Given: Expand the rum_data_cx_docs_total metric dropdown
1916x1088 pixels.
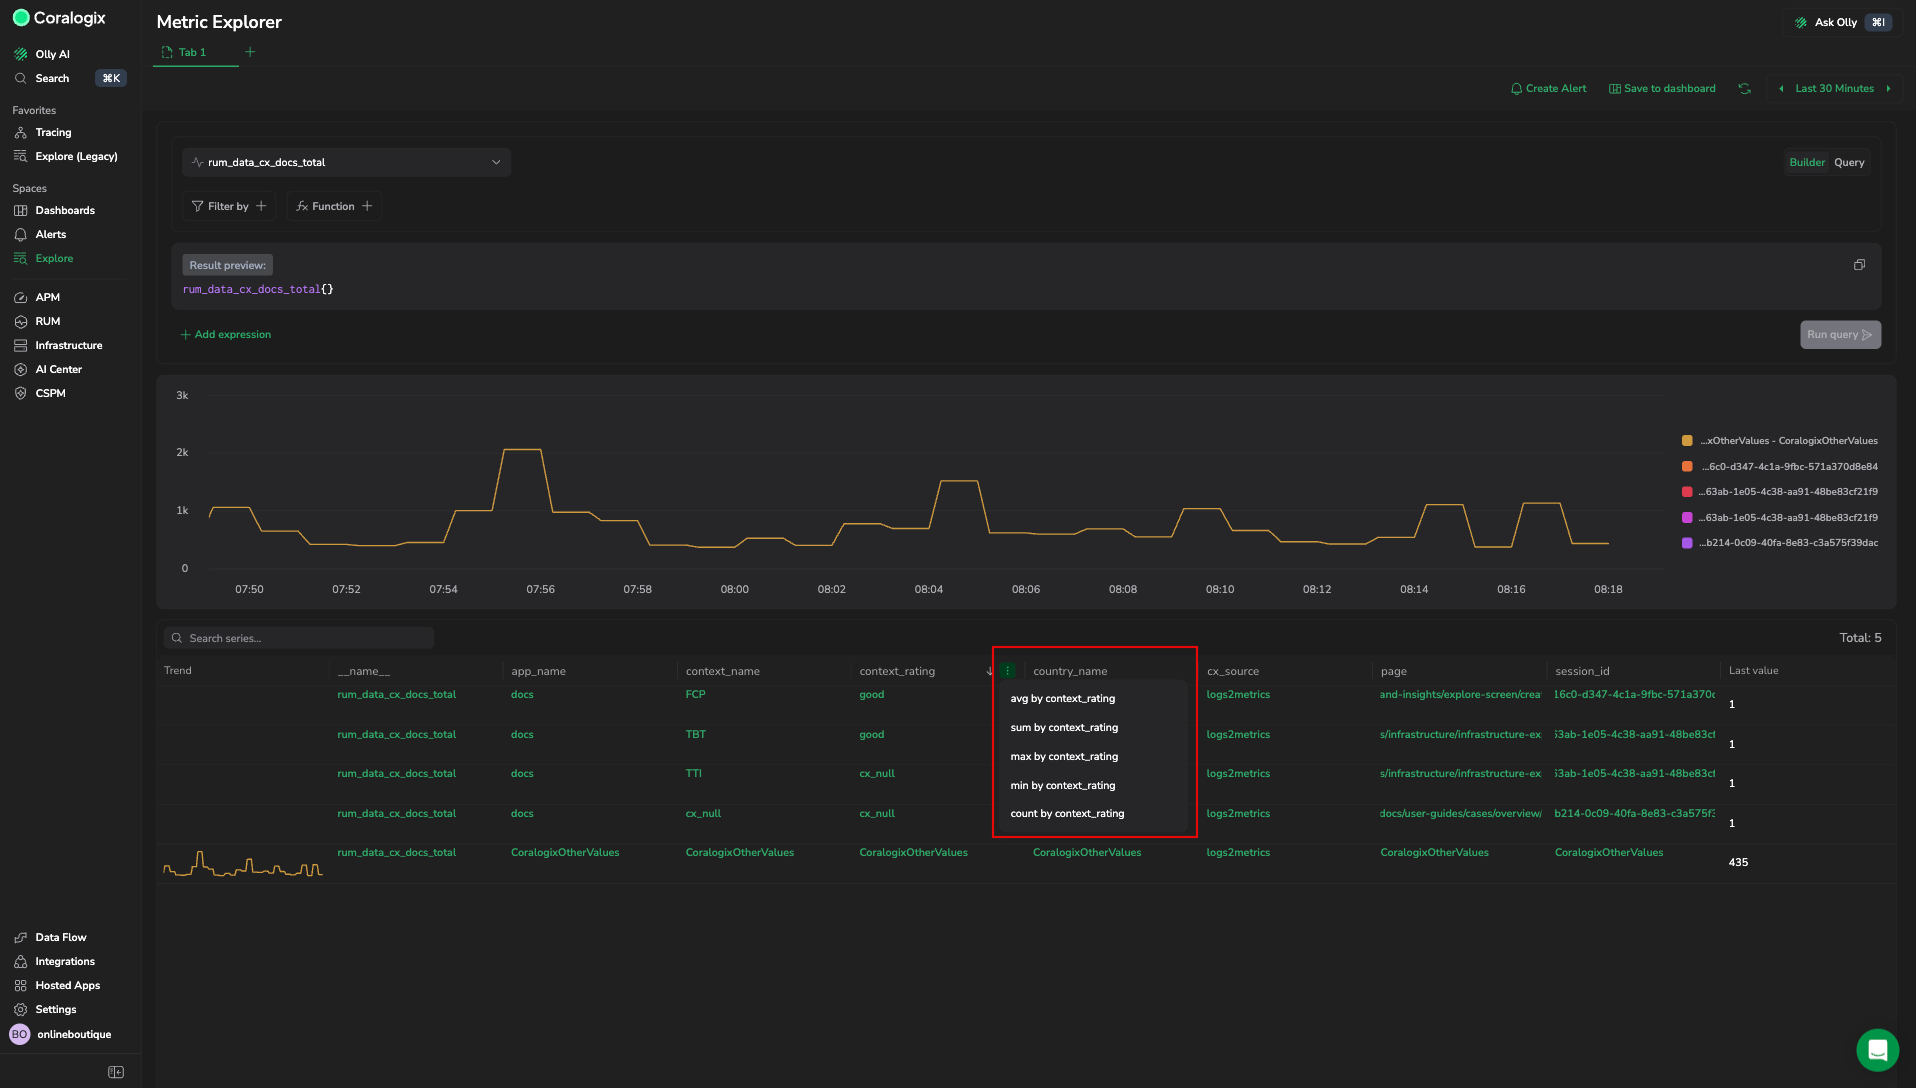Looking at the screenshot, I should pyautogui.click(x=346, y=162).
